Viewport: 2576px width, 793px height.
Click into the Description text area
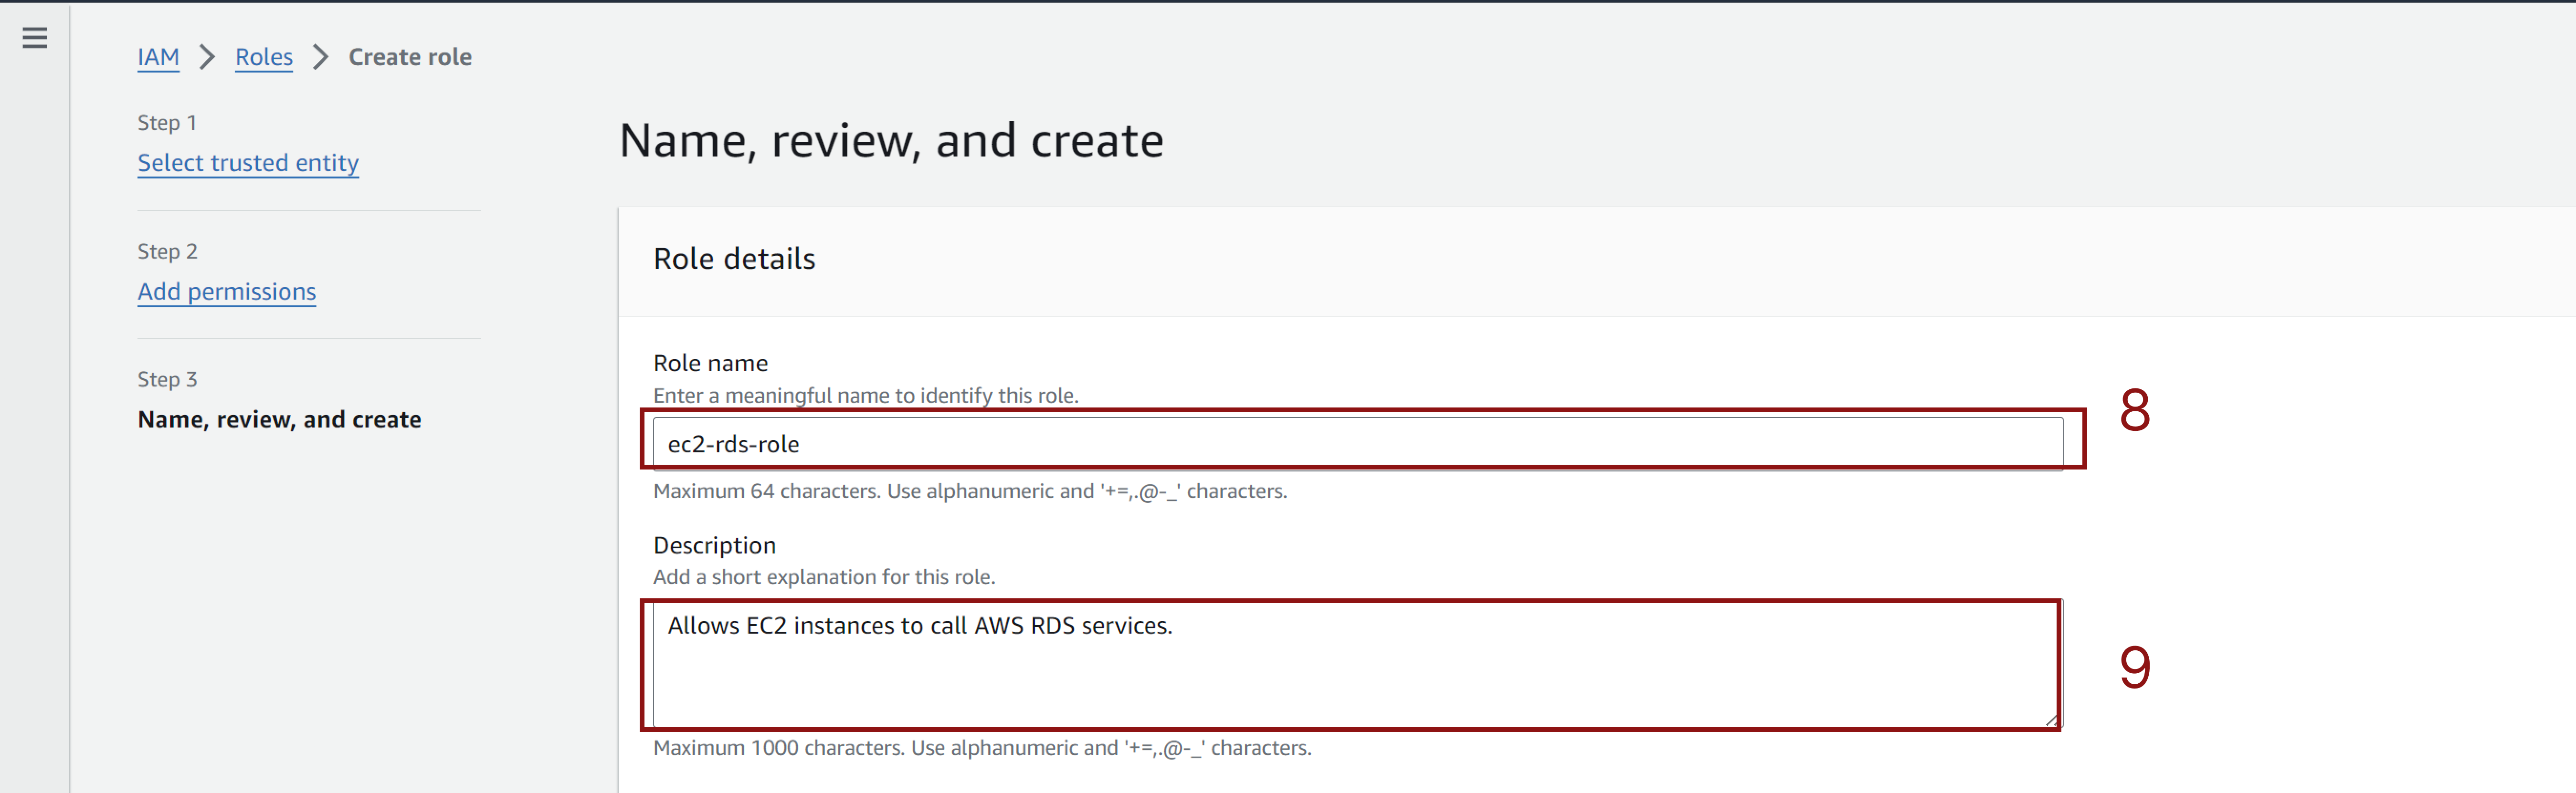[x=1357, y=665]
